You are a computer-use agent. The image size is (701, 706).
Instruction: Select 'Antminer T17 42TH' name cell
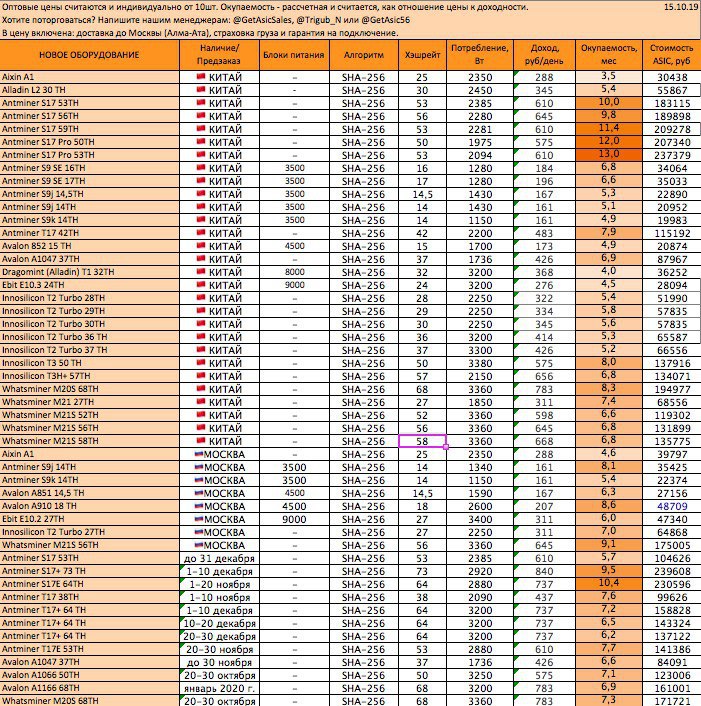(x=90, y=233)
